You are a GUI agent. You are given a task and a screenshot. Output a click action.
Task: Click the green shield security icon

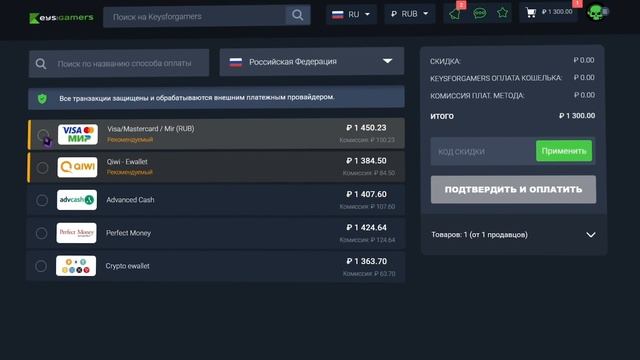(42, 98)
